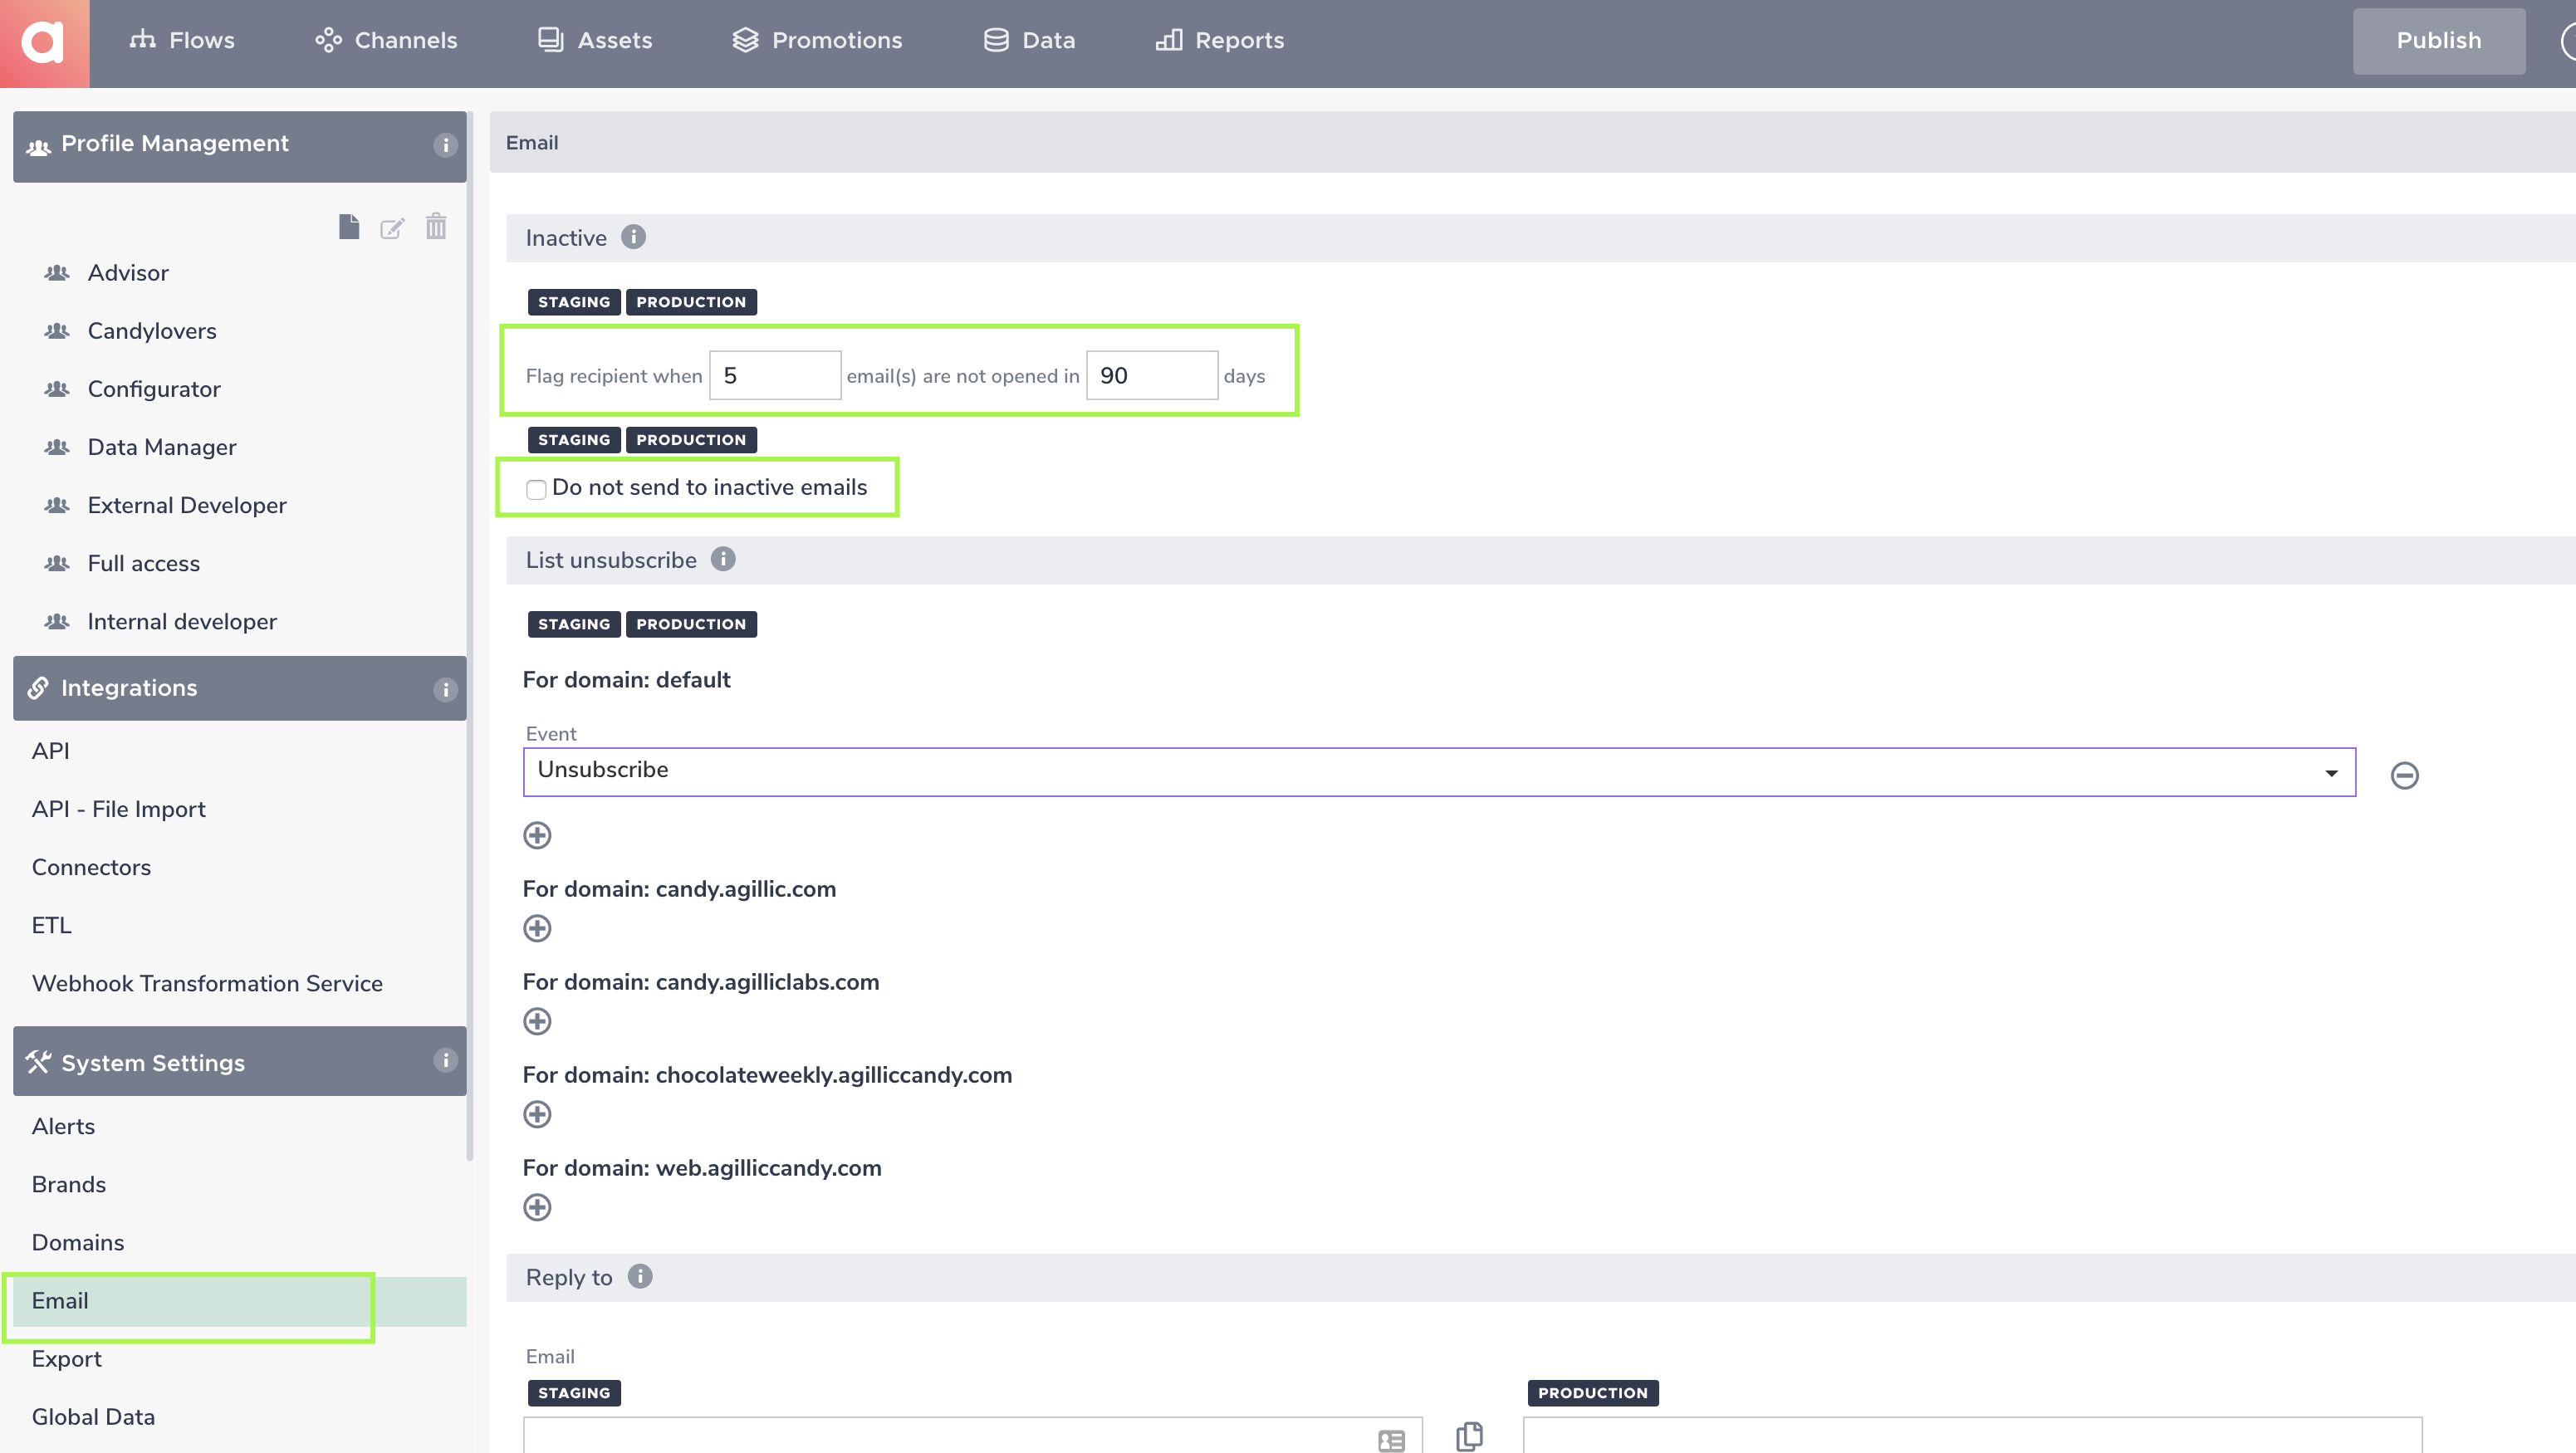The height and width of the screenshot is (1453, 2576).
Task: Open the Assets menu
Action: pos(595,41)
